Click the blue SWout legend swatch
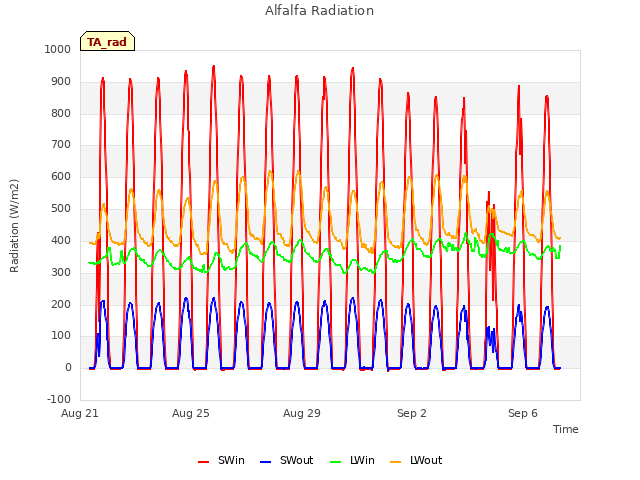Screen dimensions: 640x480 pyautogui.click(x=265, y=462)
